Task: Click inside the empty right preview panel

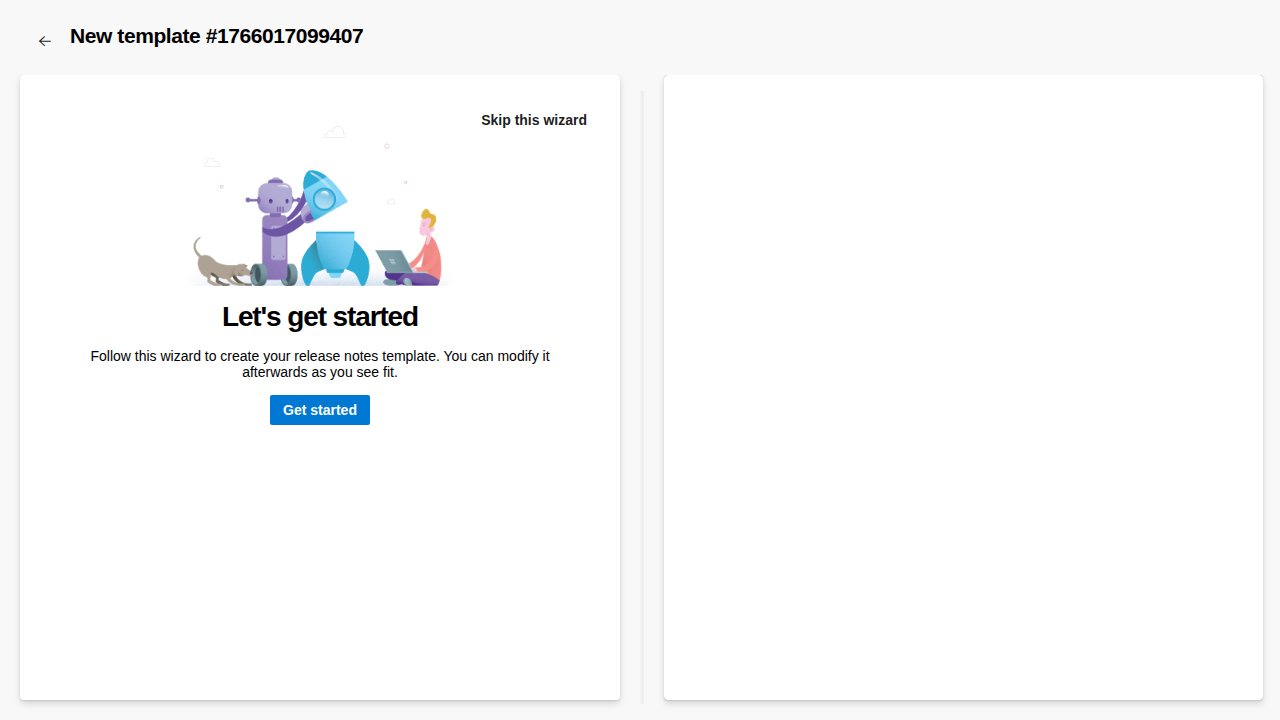Action: tap(963, 388)
